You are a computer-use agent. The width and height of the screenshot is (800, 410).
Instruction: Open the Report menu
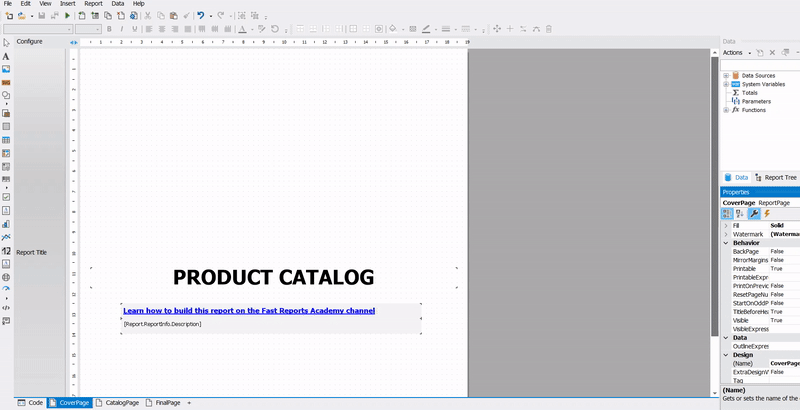click(93, 4)
